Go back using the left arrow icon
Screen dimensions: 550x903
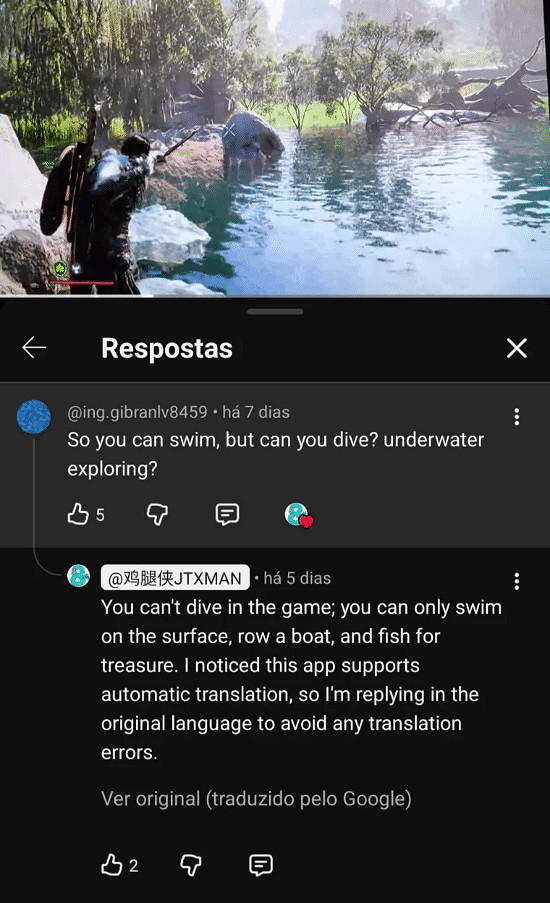pos(34,348)
